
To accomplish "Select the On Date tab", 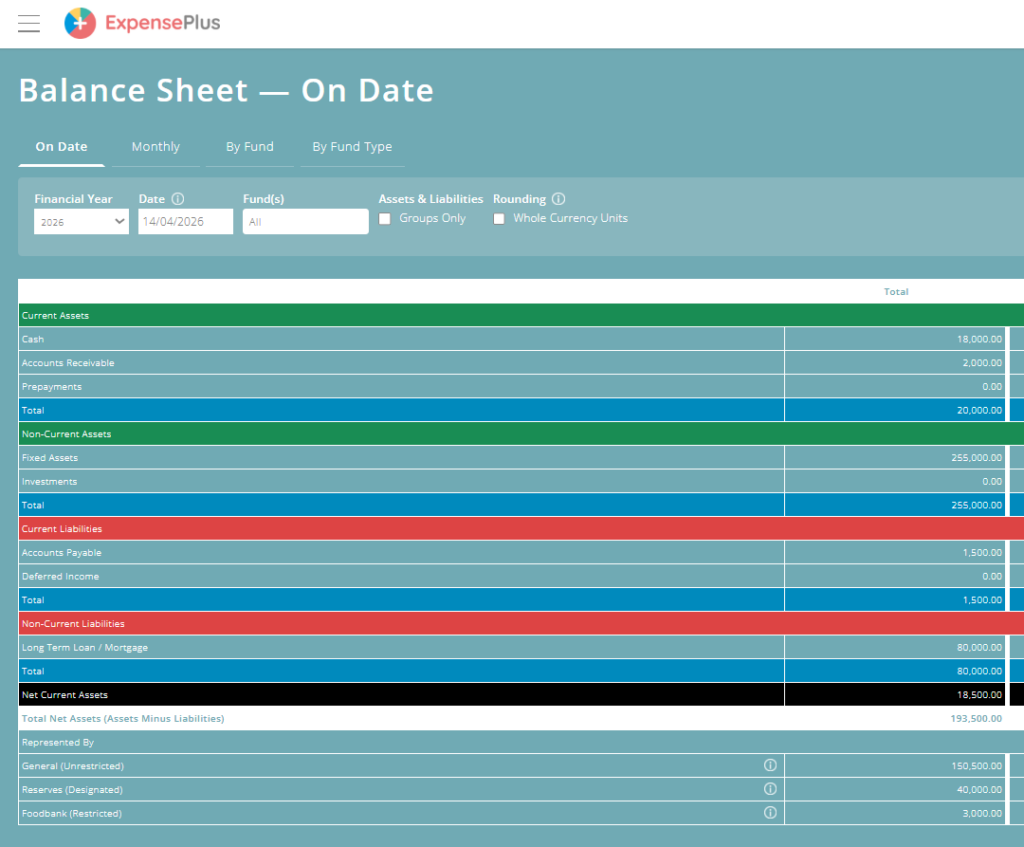I will [x=61, y=147].
